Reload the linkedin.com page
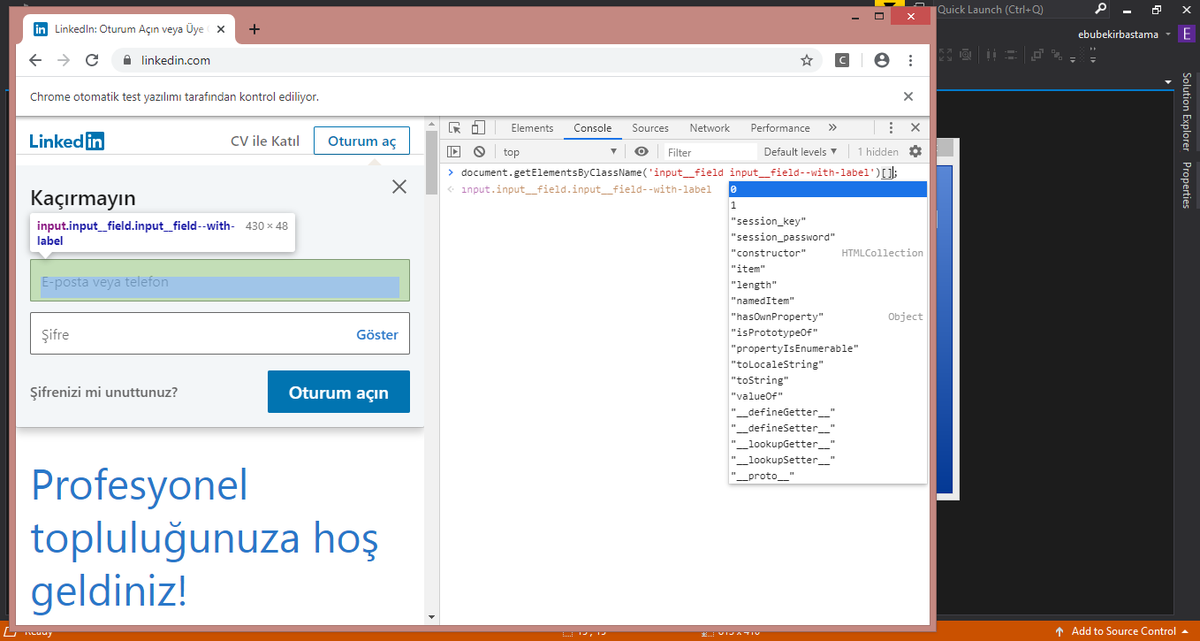Screen dimensions: 1200x641 tap(91, 60)
